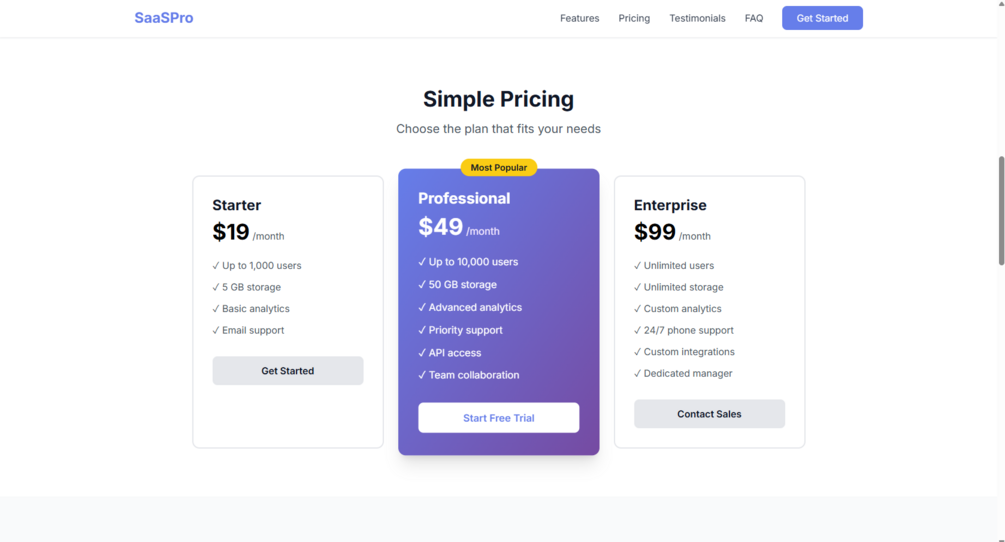
Task: Click checkmark beside Dedicated manager
Action: (637, 373)
